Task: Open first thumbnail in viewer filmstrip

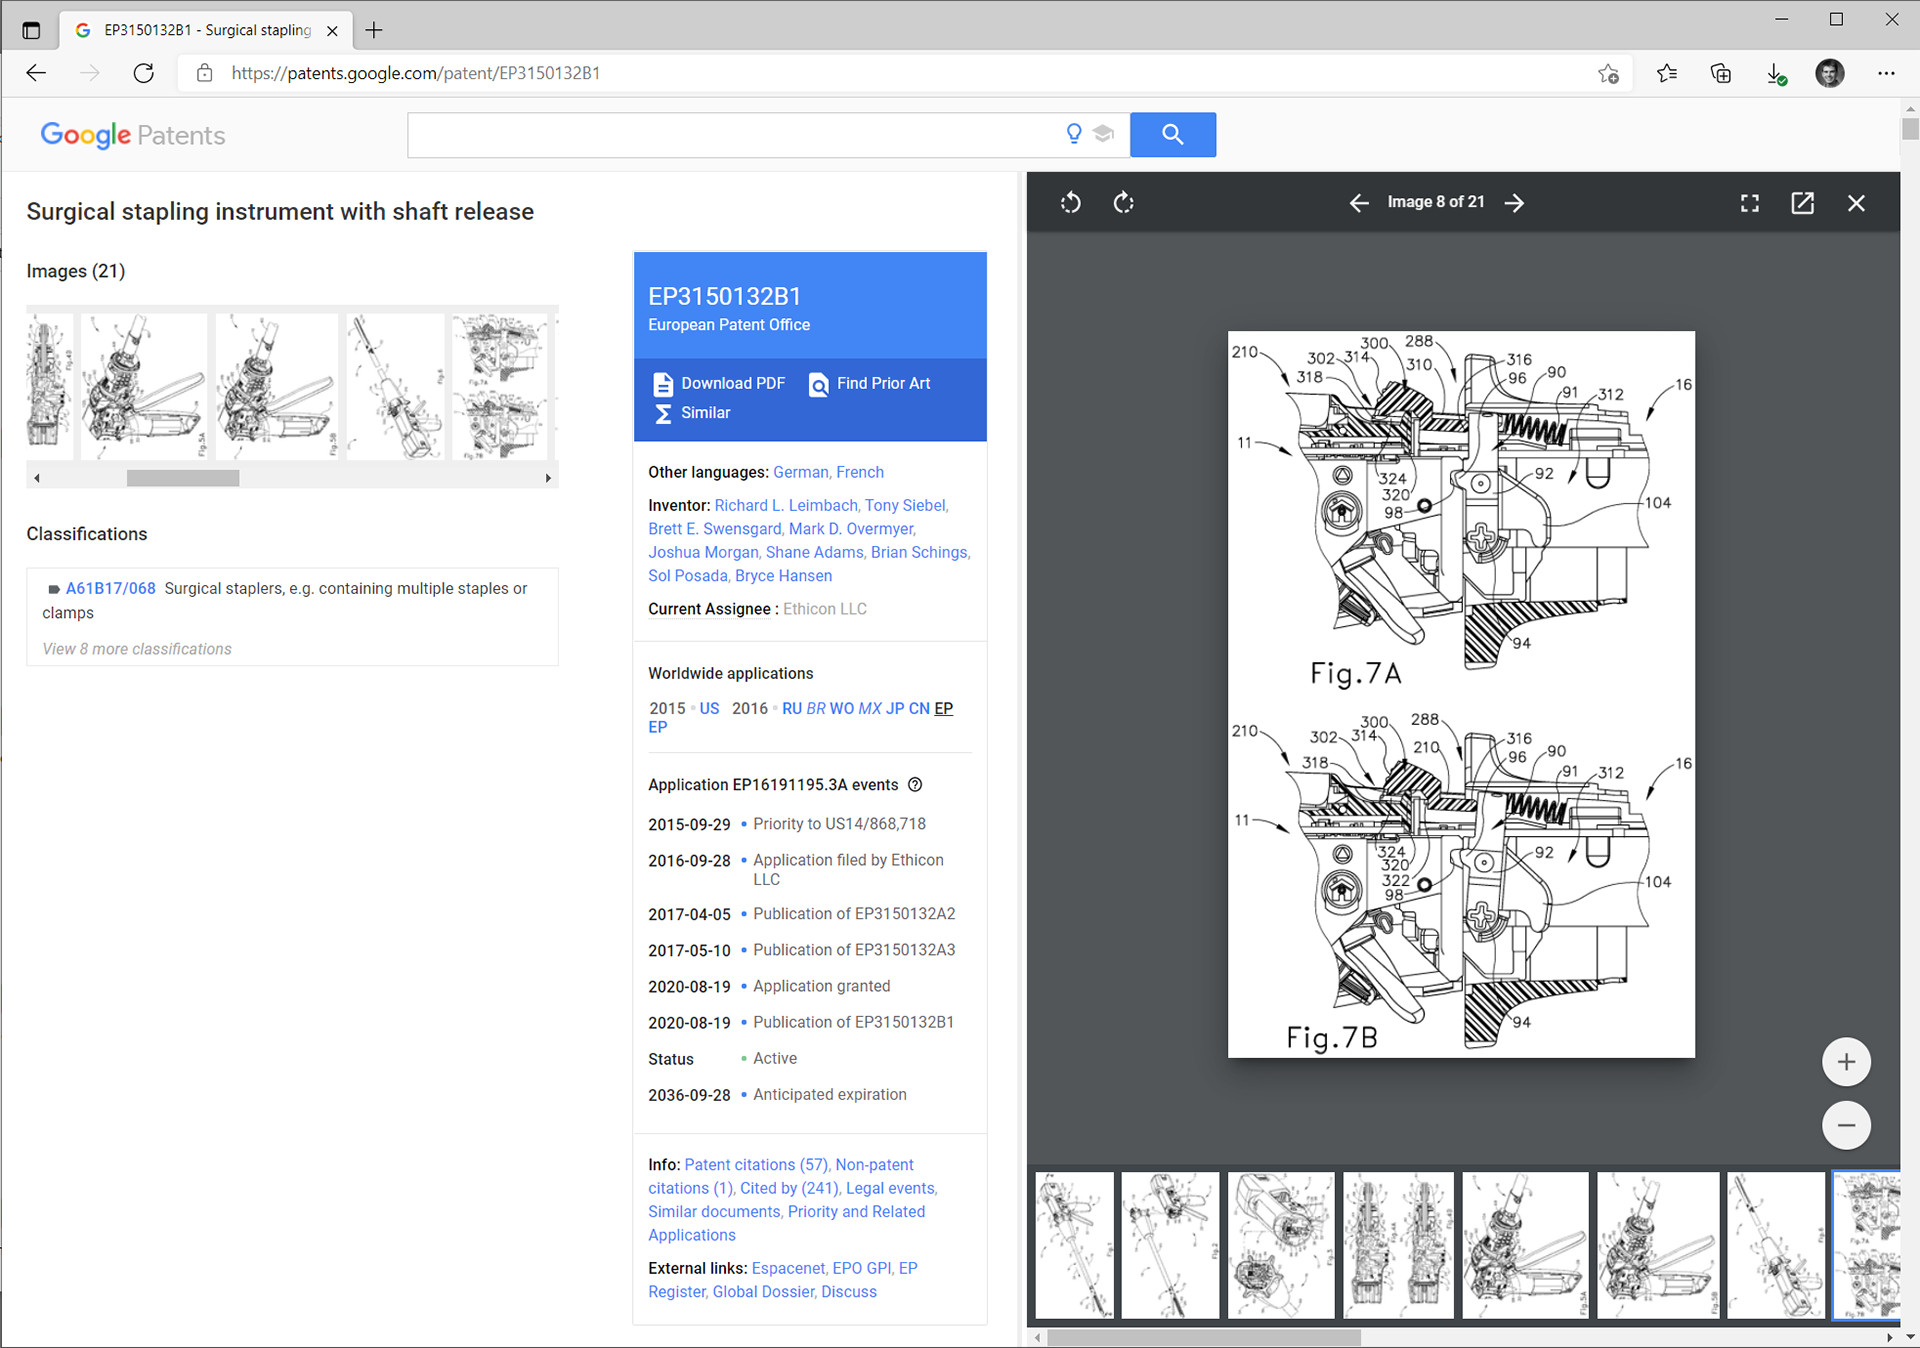Action: point(1074,1245)
